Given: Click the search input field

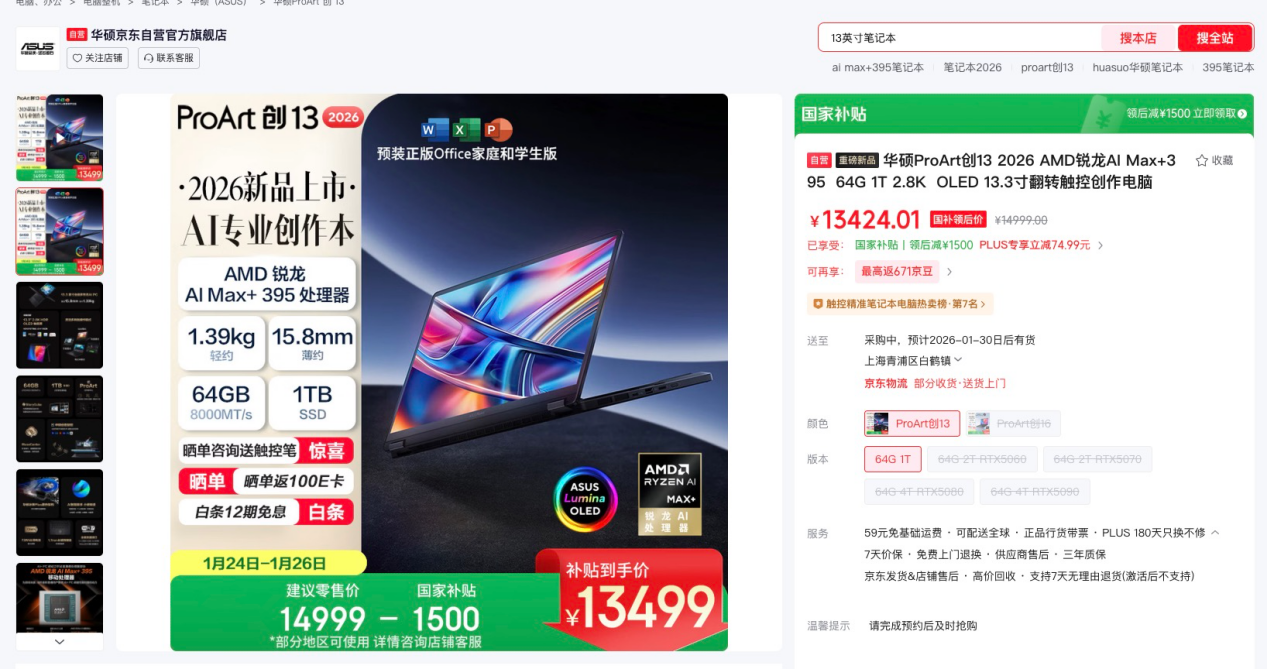Looking at the screenshot, I should (x=960, y=38).
